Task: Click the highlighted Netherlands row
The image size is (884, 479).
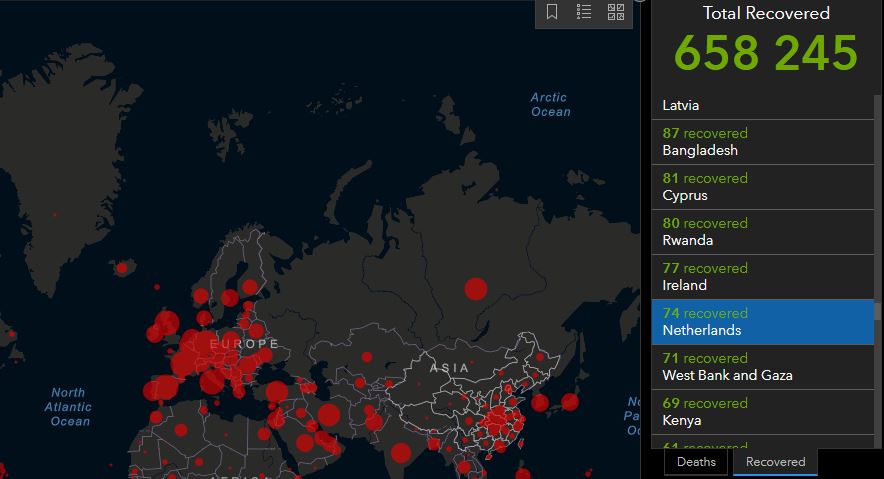Action: point(763,322)
